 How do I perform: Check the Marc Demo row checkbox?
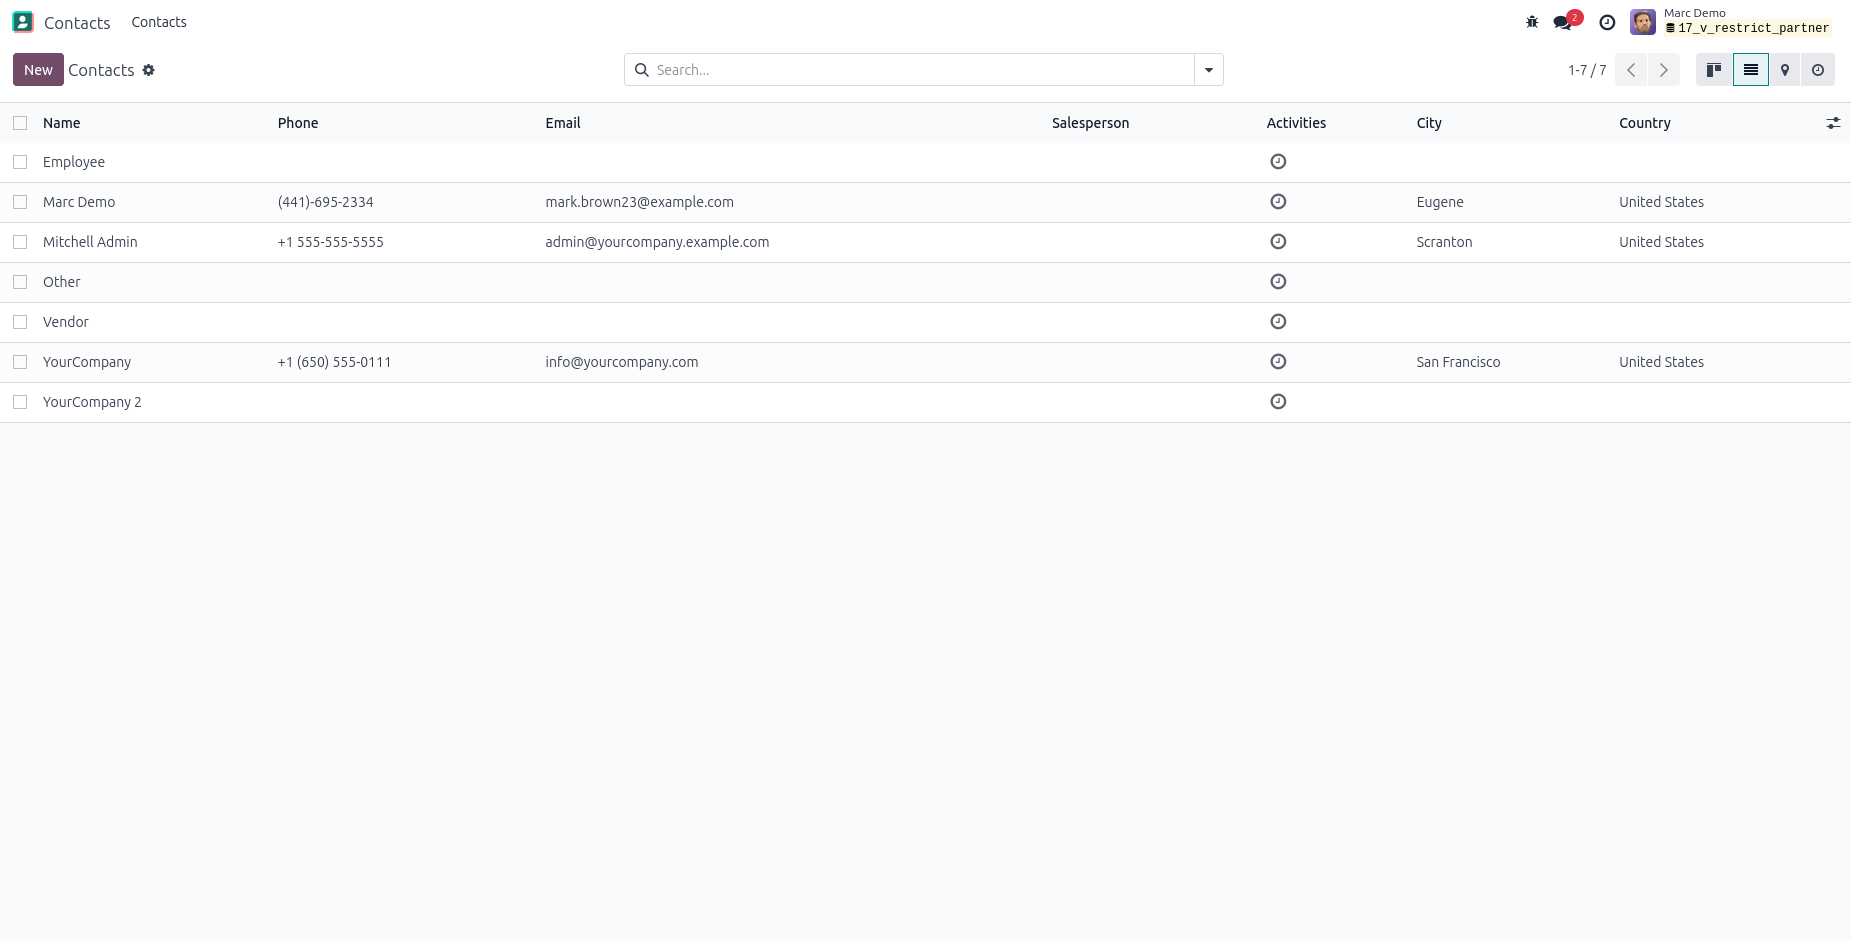point(20,202)
